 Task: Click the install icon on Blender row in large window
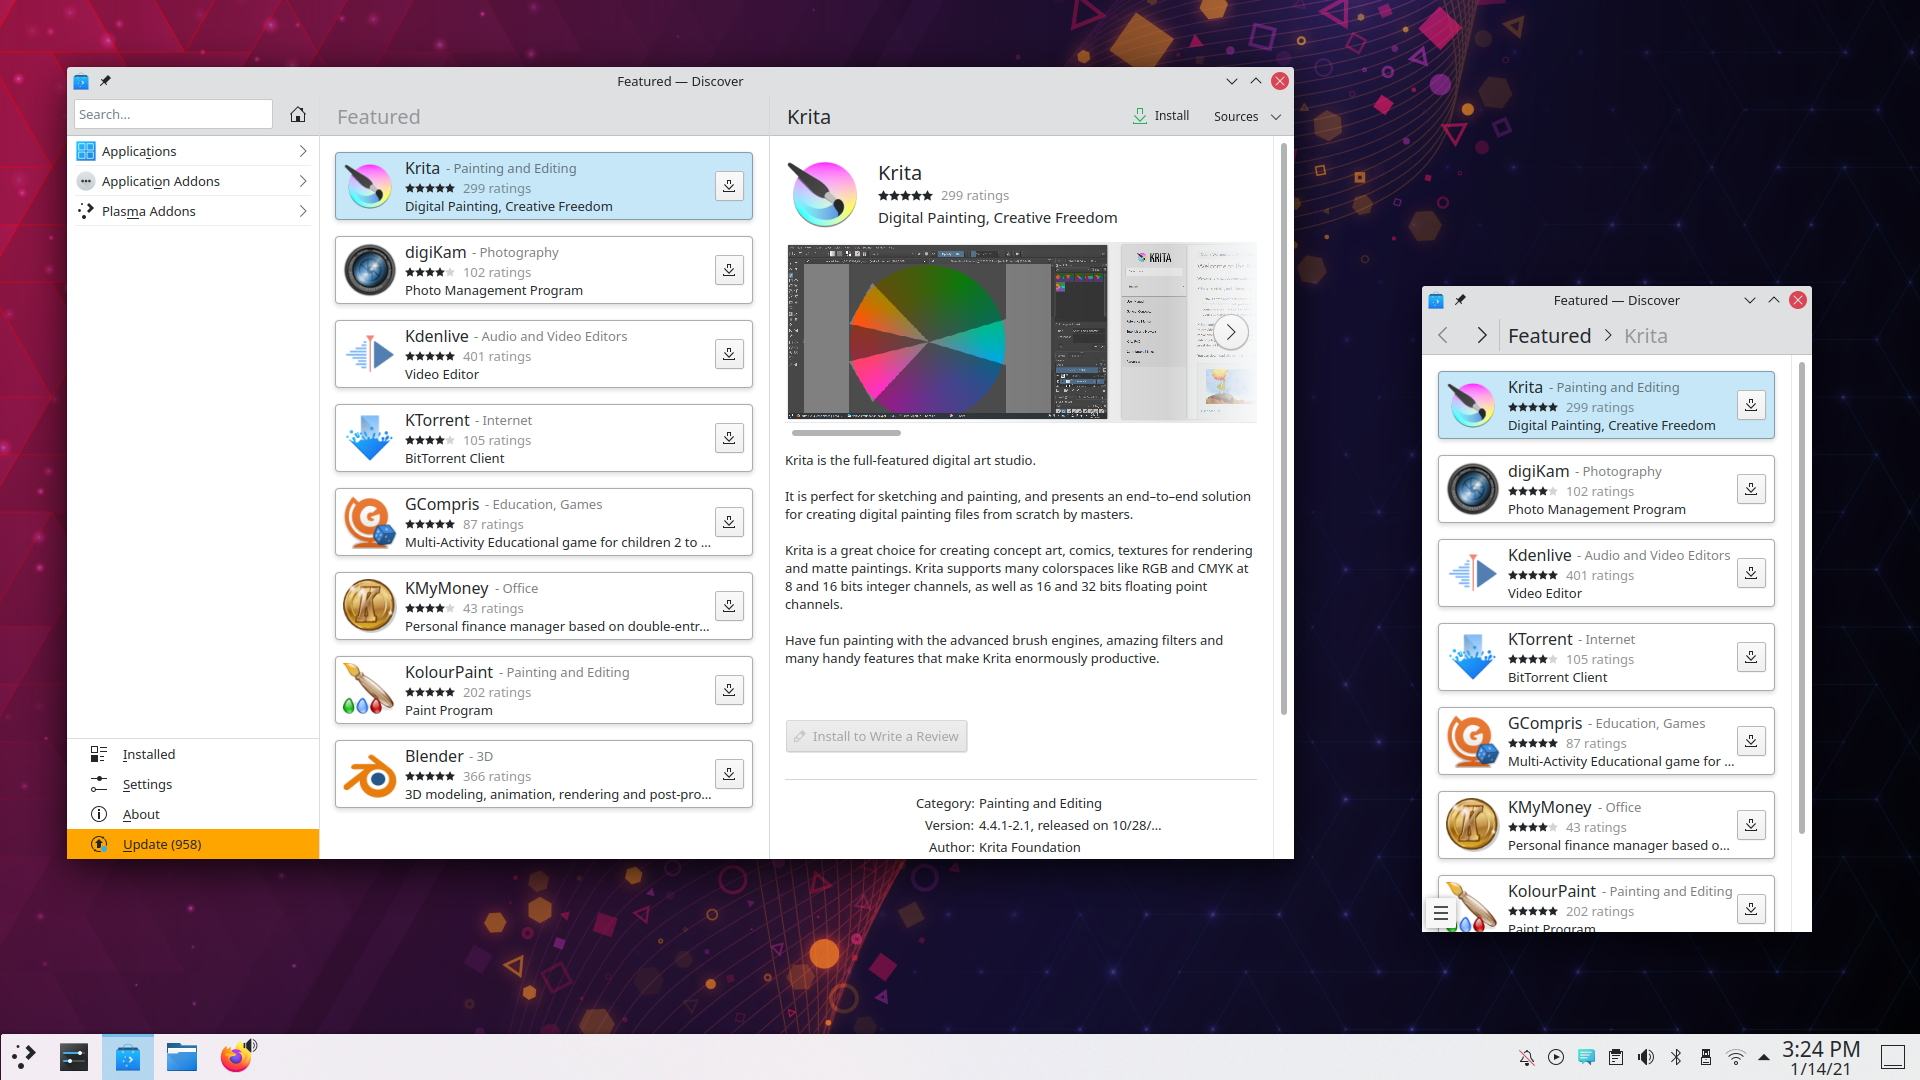(729, 774)
